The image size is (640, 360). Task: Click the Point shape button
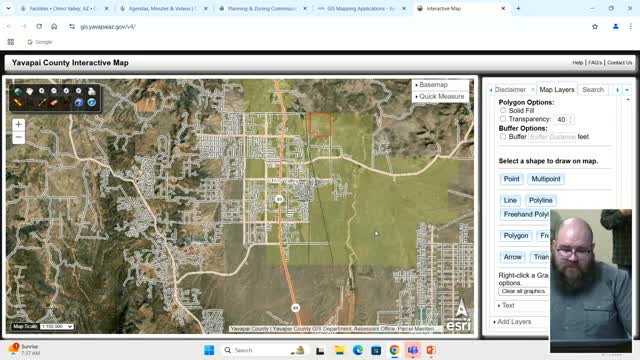[511, 179]
